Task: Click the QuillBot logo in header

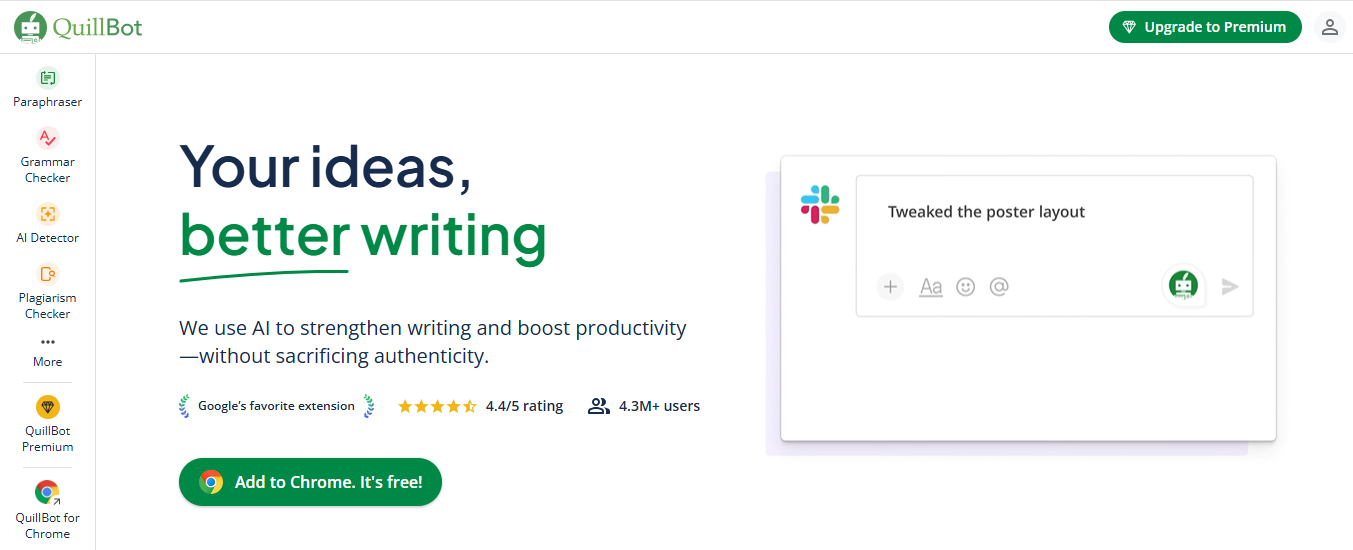Action: (x=78, y=27)
